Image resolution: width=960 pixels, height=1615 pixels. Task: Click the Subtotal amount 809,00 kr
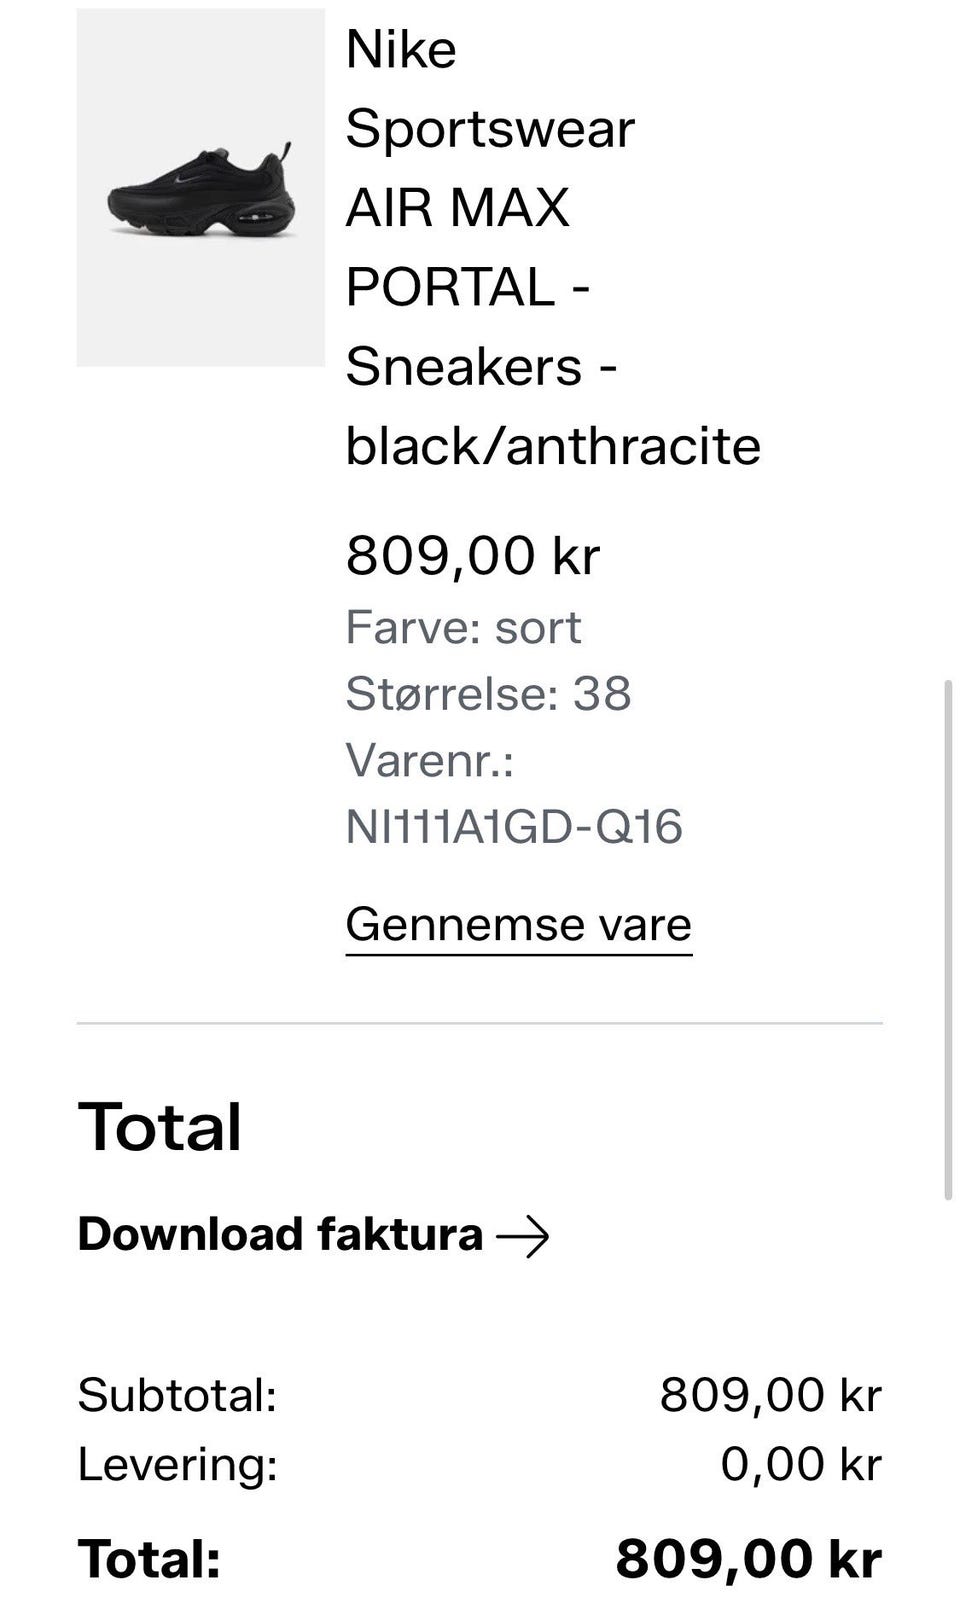click(x=770, y=1395)
